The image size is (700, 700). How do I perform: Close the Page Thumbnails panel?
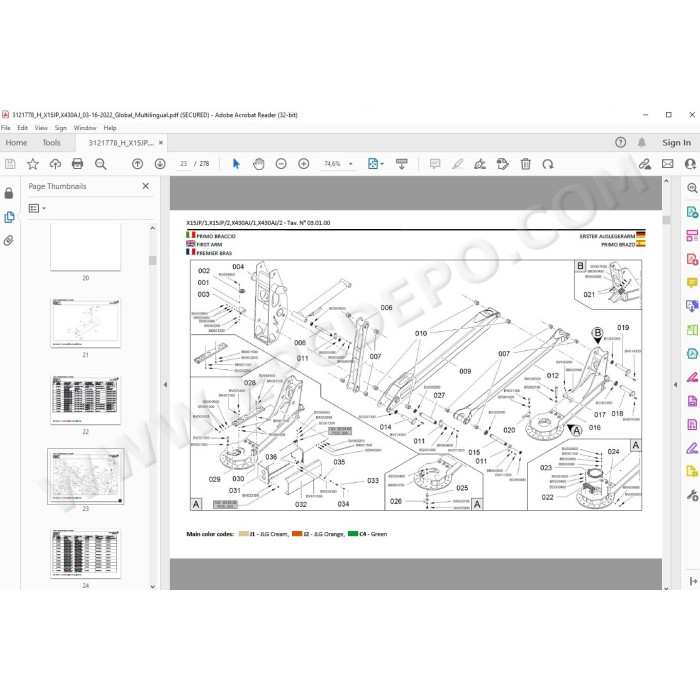[146, 186]
